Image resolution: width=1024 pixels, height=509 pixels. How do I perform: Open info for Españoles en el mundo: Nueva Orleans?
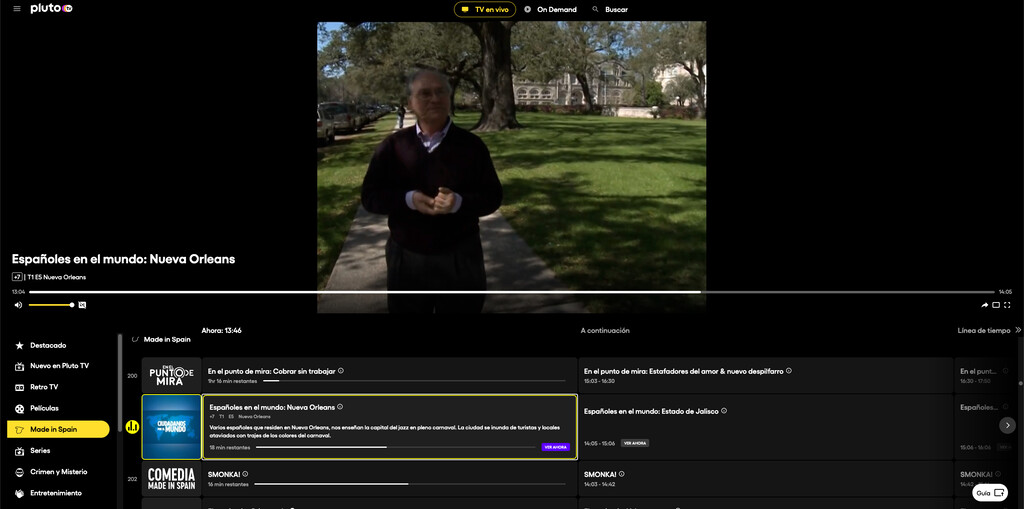pos(340,407)
